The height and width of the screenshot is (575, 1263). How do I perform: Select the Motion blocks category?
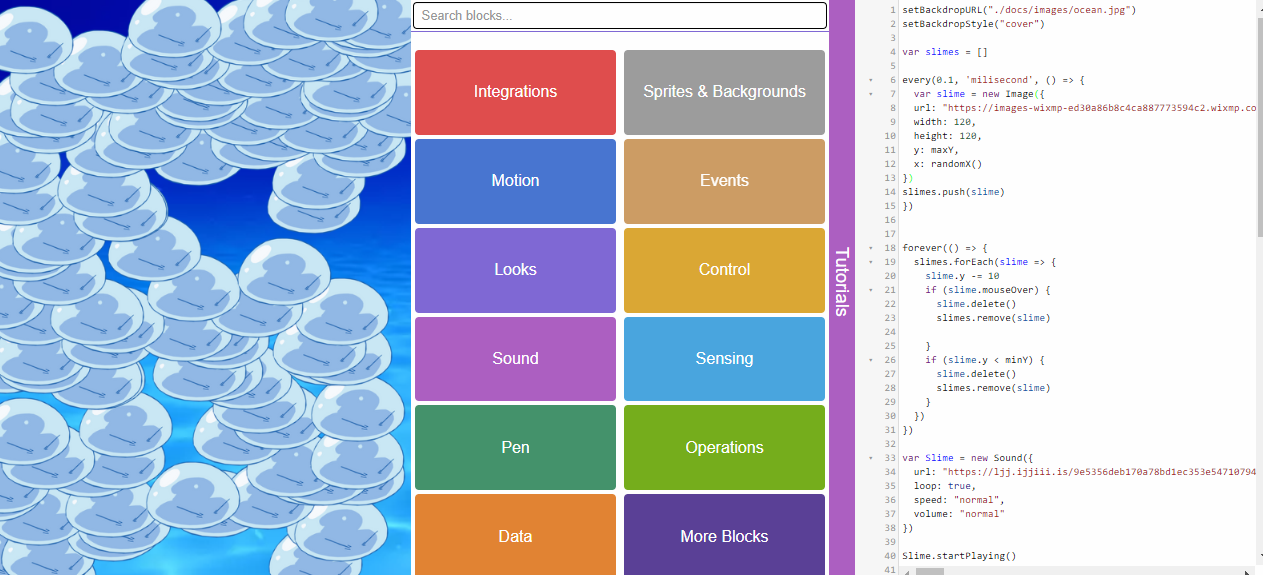(x=515, y=181)
